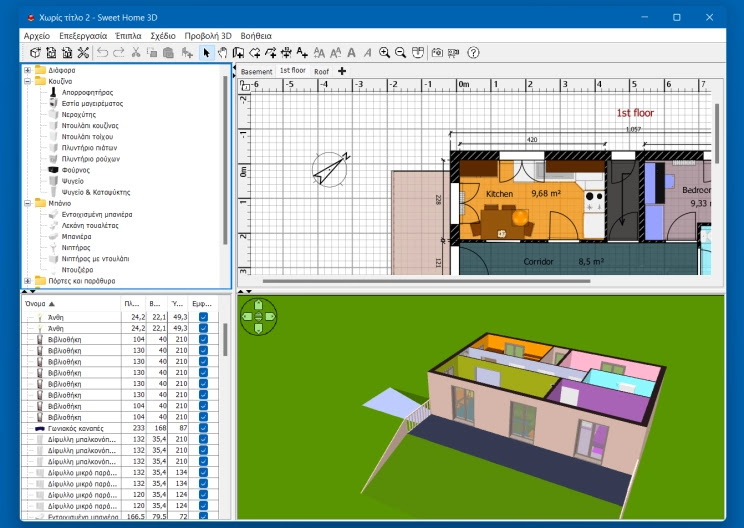
Task: Click the Paste clipboard icon
Action: [x=168, y=53]
